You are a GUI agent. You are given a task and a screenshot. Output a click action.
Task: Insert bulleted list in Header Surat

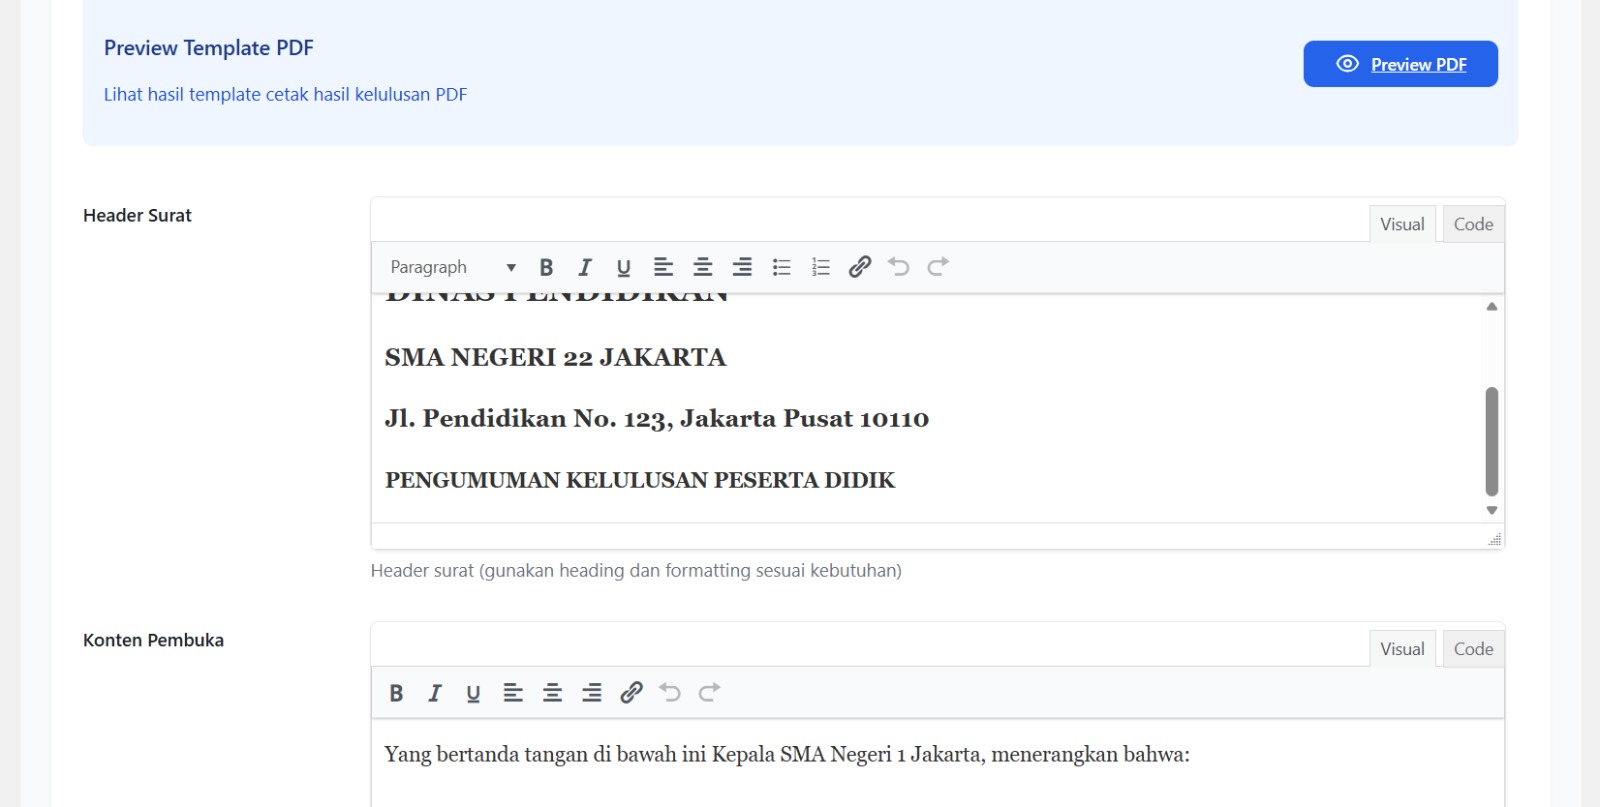pos(782,267)
